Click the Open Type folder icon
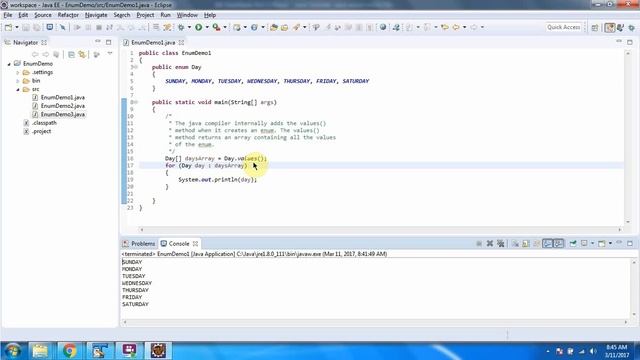The height and width of the screenshot is (360, 640). pyautogui.click(x=274, y=27)
